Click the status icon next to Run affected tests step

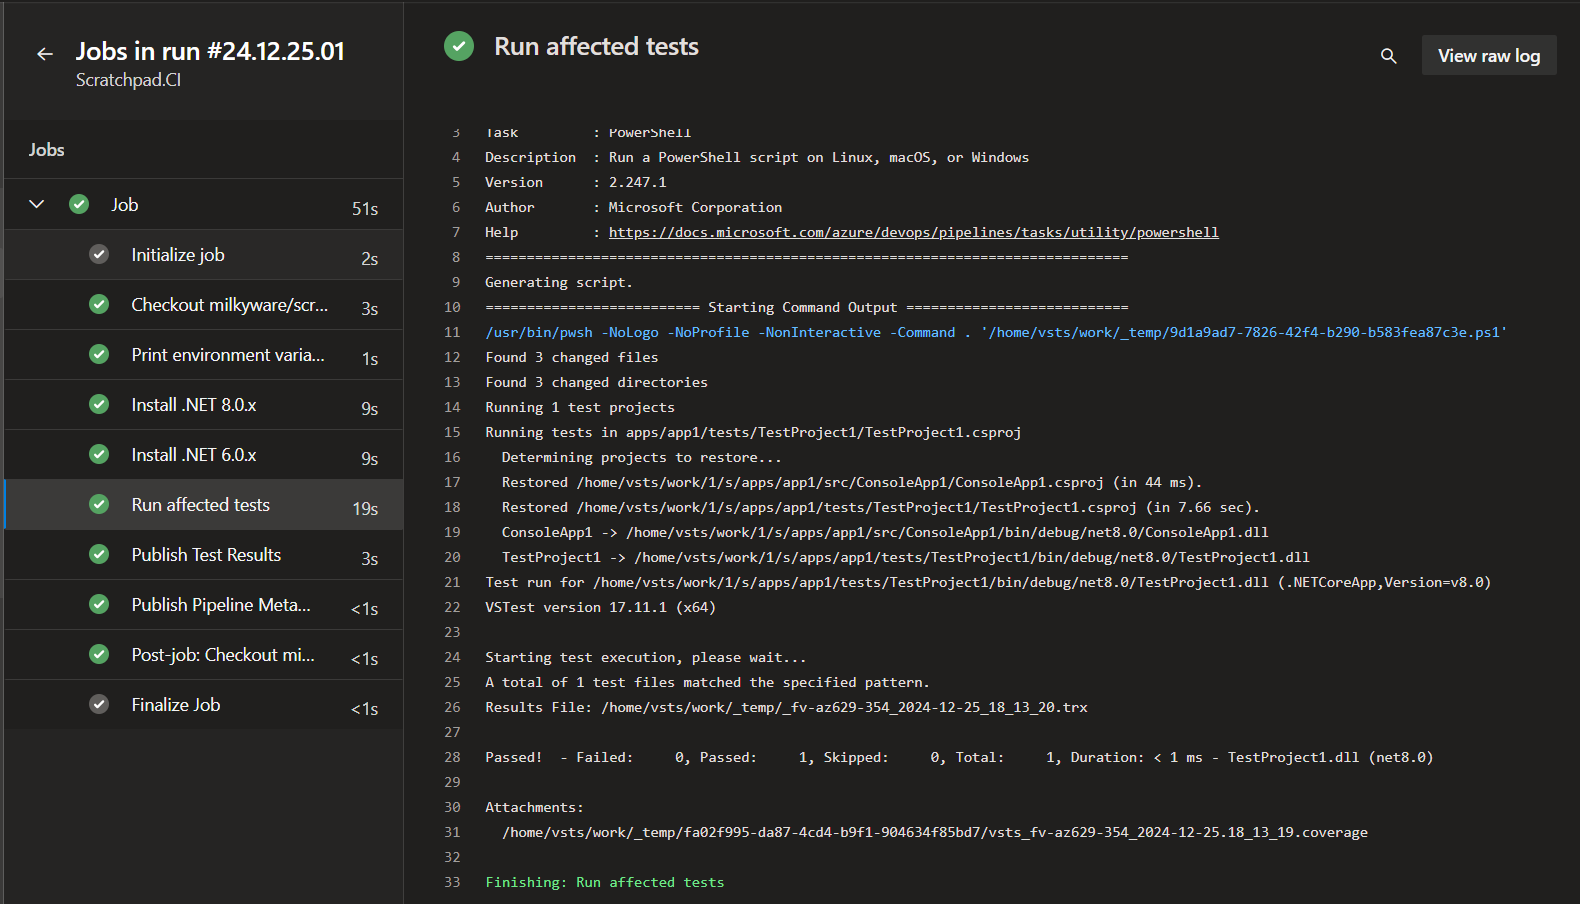(x=99, y=504)
